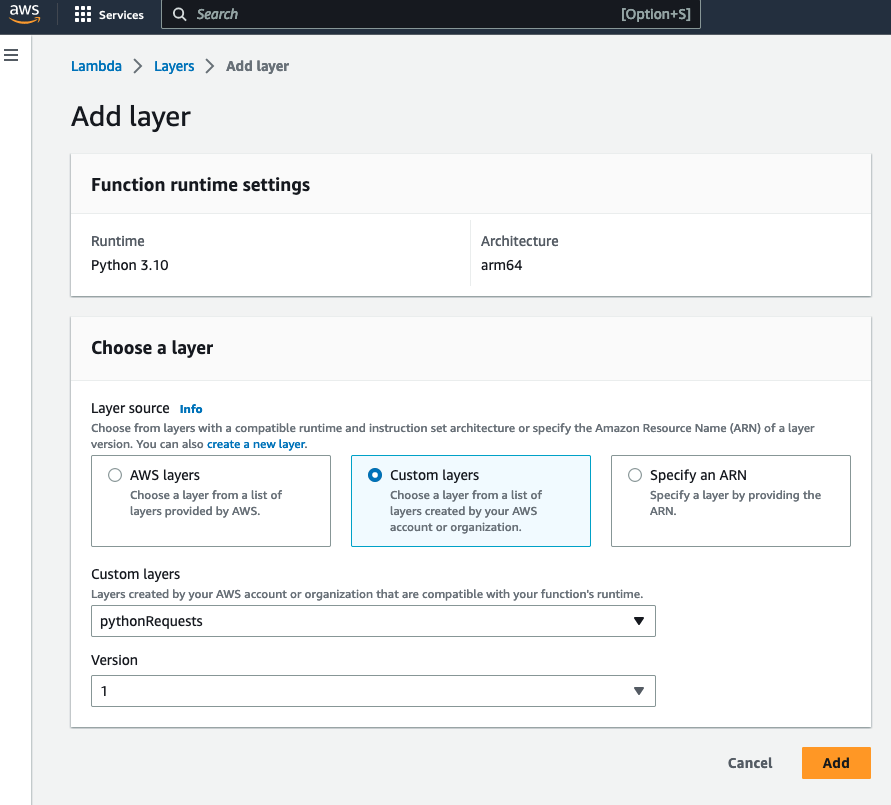This screenshot has height=805, width=891.
Task: Click the search magnifier icon
Action: pos(178,14)
